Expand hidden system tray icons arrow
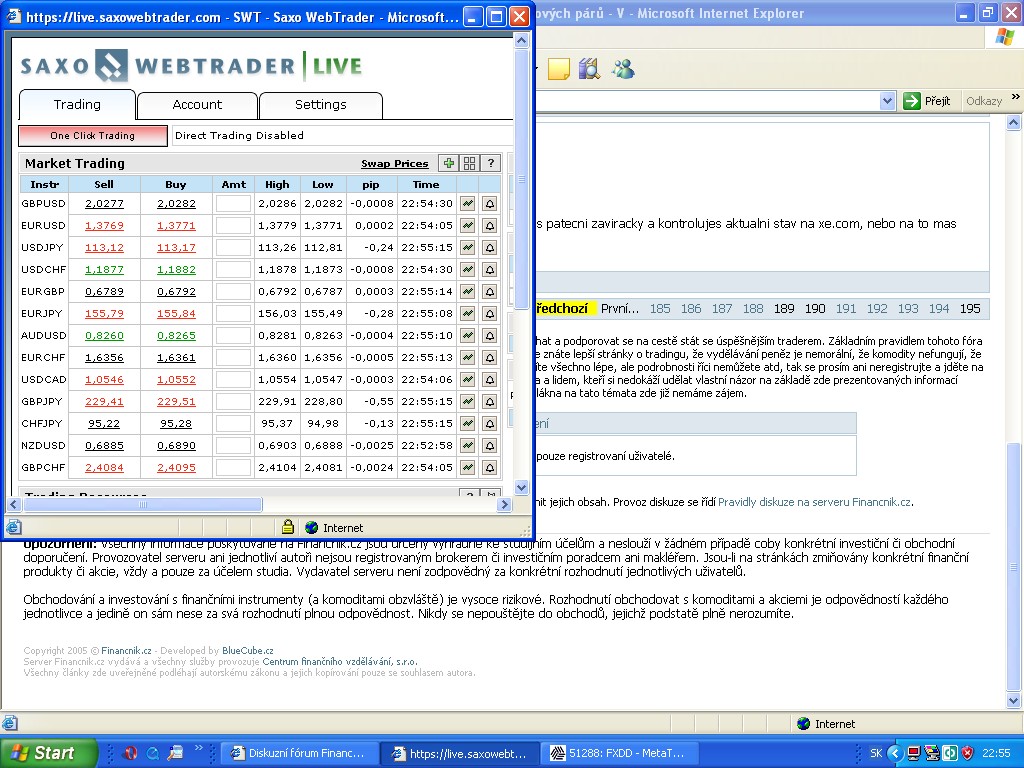 [895, 753]
